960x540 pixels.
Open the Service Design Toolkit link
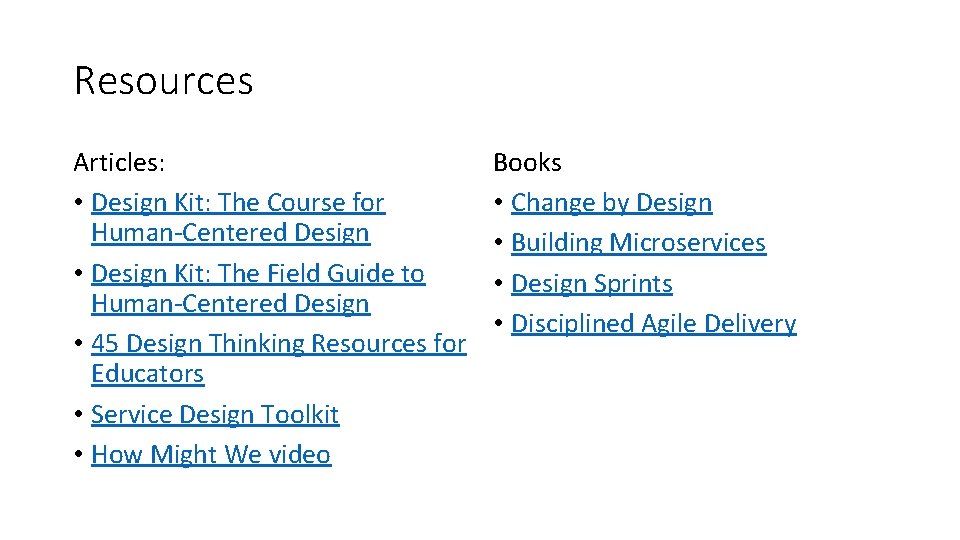(x=215, y=415)
